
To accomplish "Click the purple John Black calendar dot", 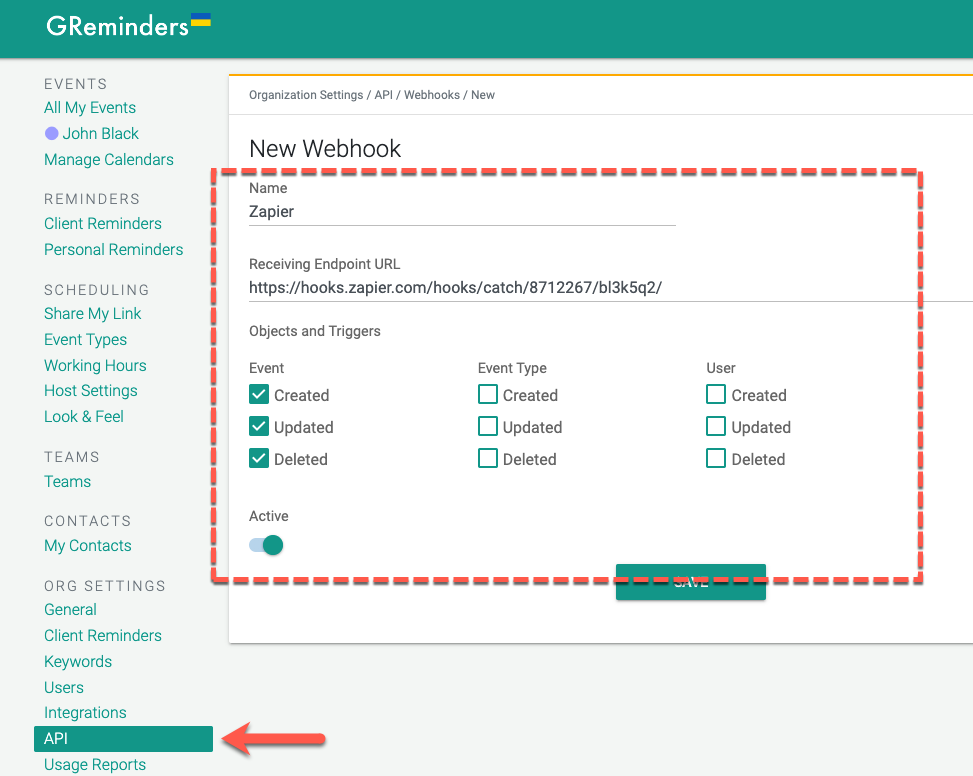I will tap(52, 133).
